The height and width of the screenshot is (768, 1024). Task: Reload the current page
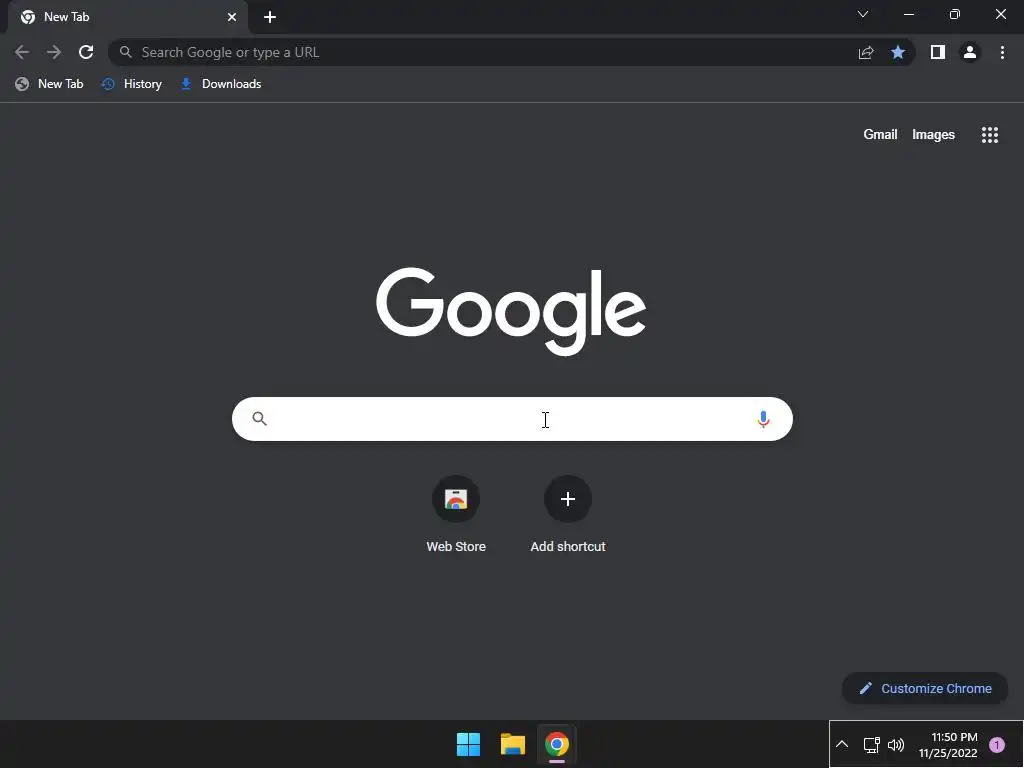click(86, 52)
